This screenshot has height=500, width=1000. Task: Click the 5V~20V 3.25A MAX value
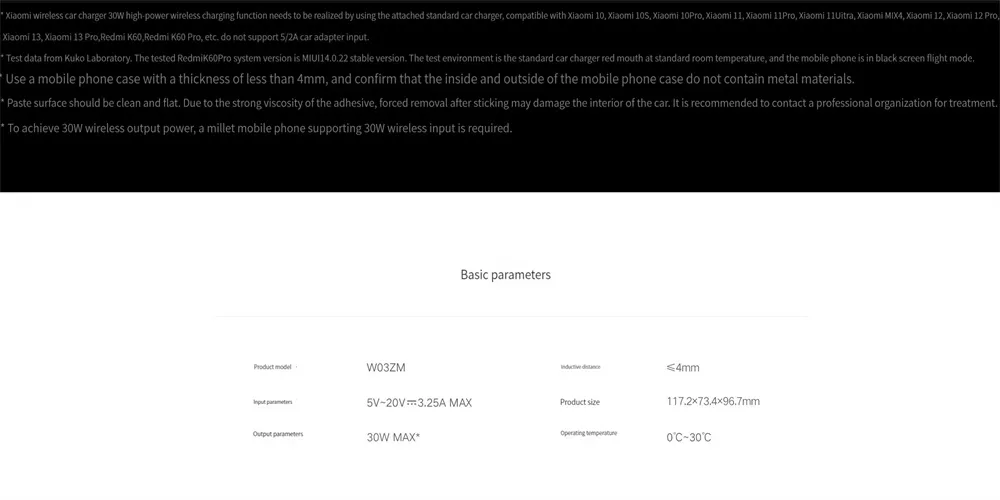(420, 403)
